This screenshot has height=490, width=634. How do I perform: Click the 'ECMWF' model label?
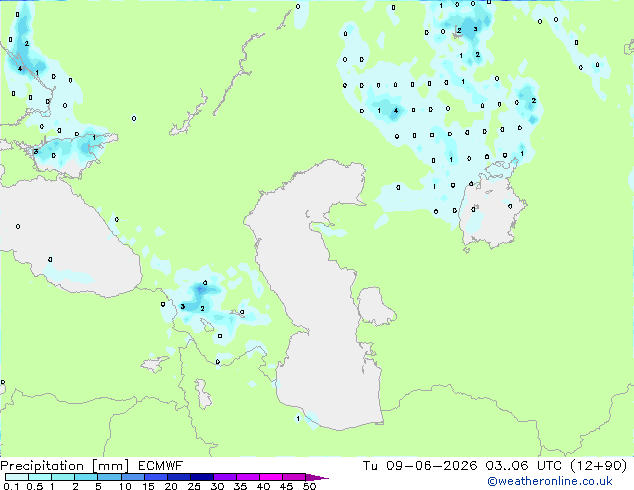(161, 466)
